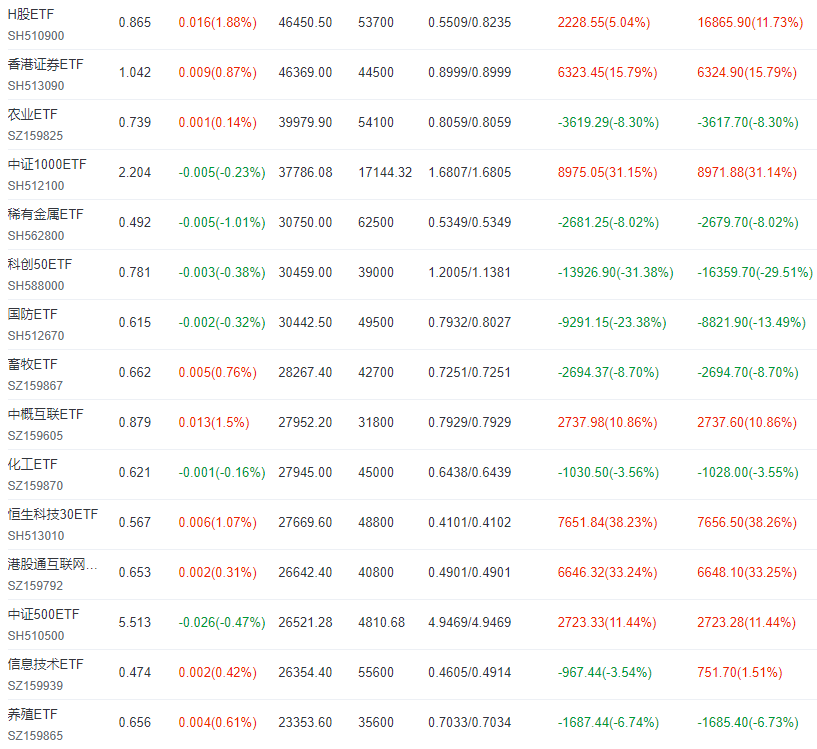Screen dimensions: 817x749
Task: Click profit 6323.45(15.79%)
Action: coord(608,73)
